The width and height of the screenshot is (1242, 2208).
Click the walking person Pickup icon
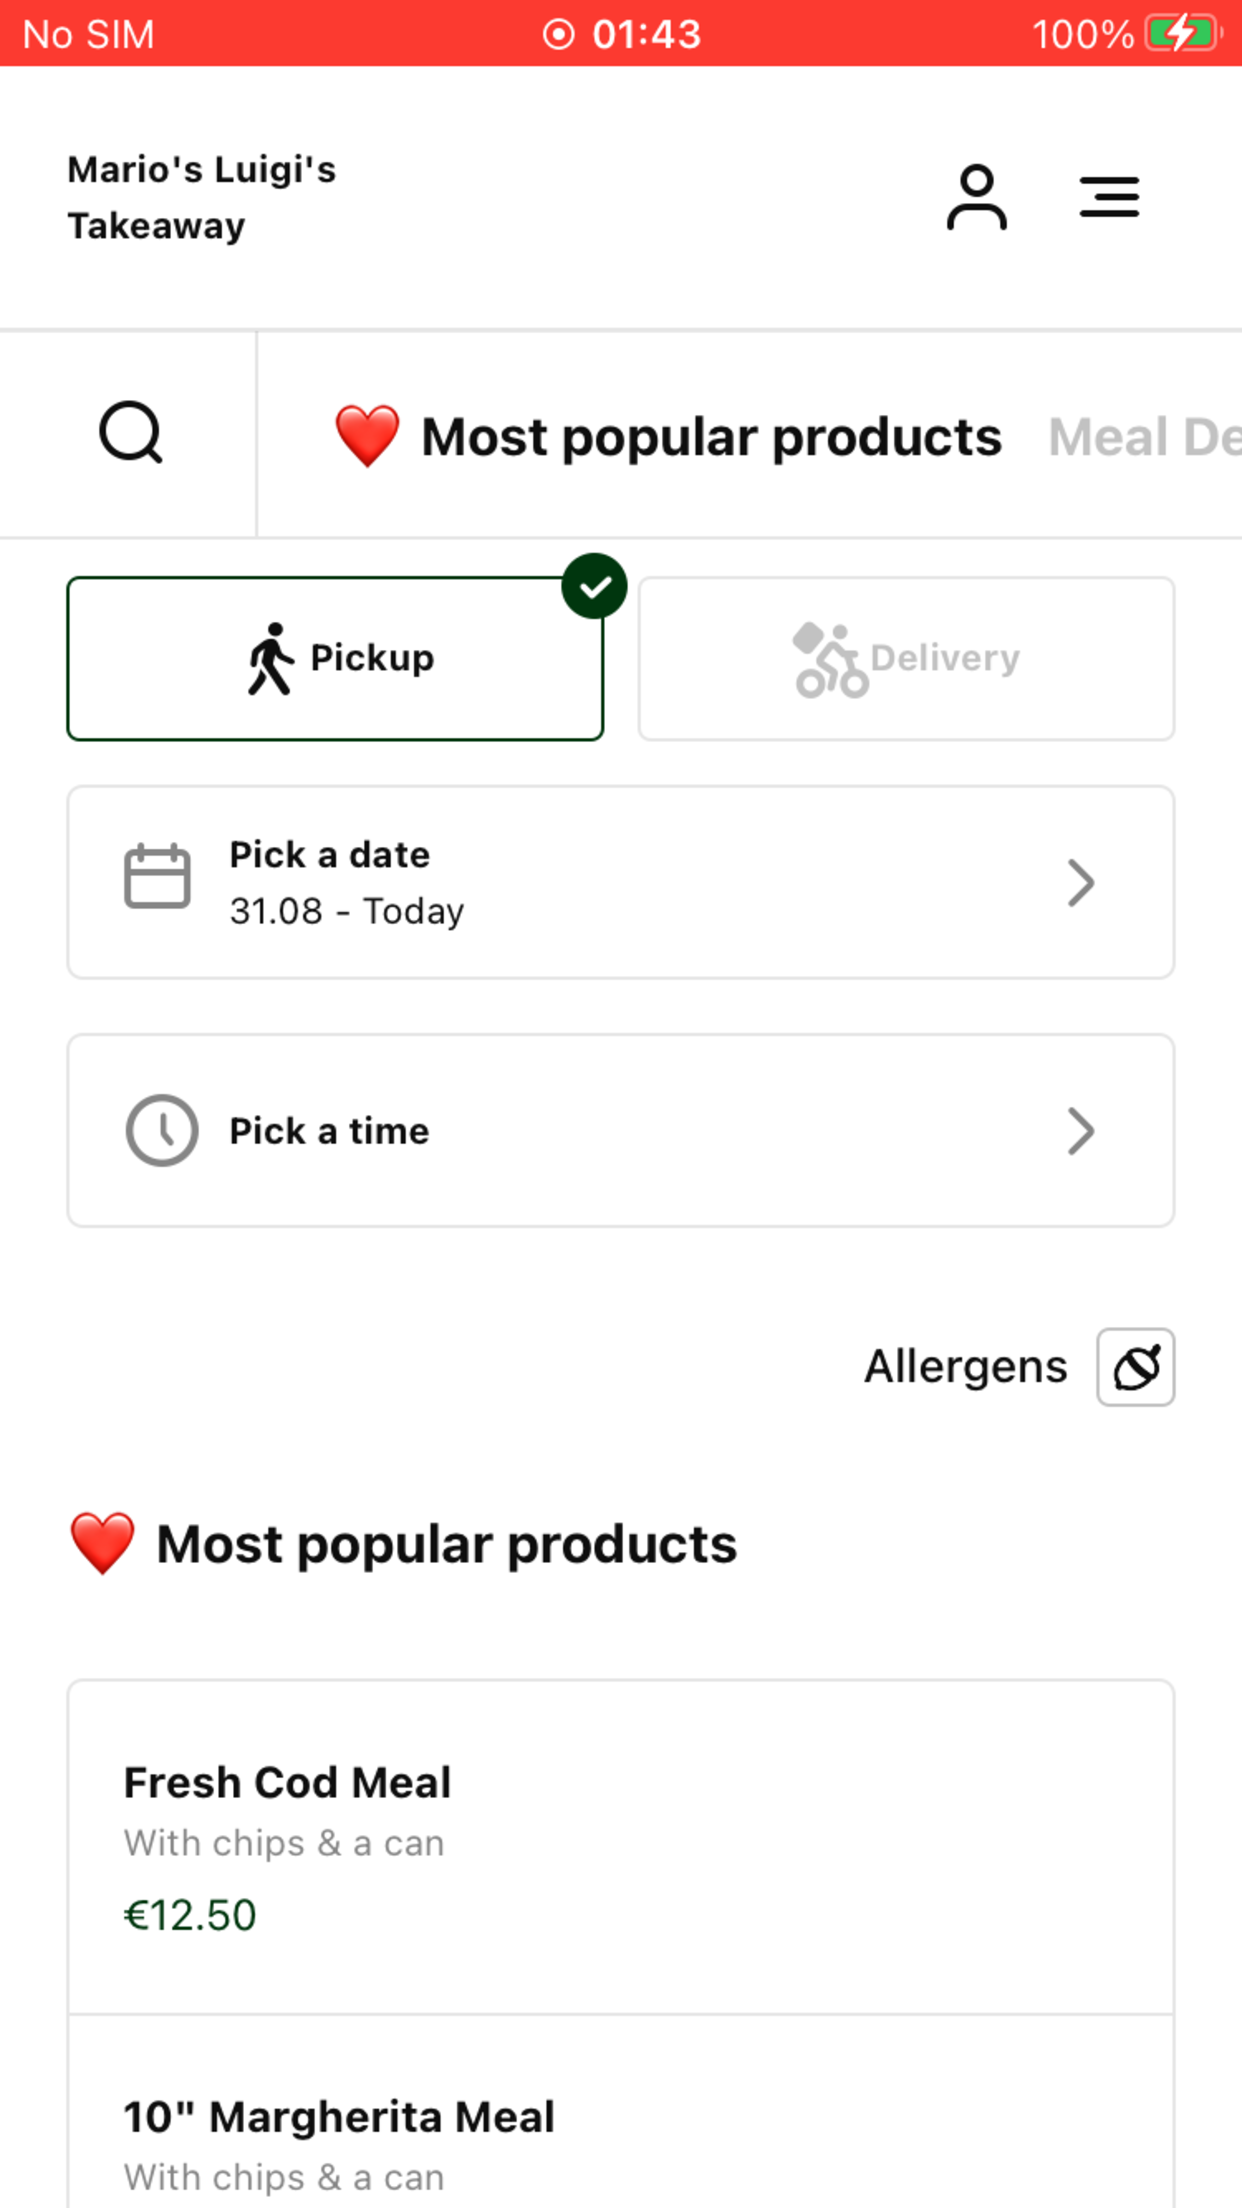(x=270, y=659)
